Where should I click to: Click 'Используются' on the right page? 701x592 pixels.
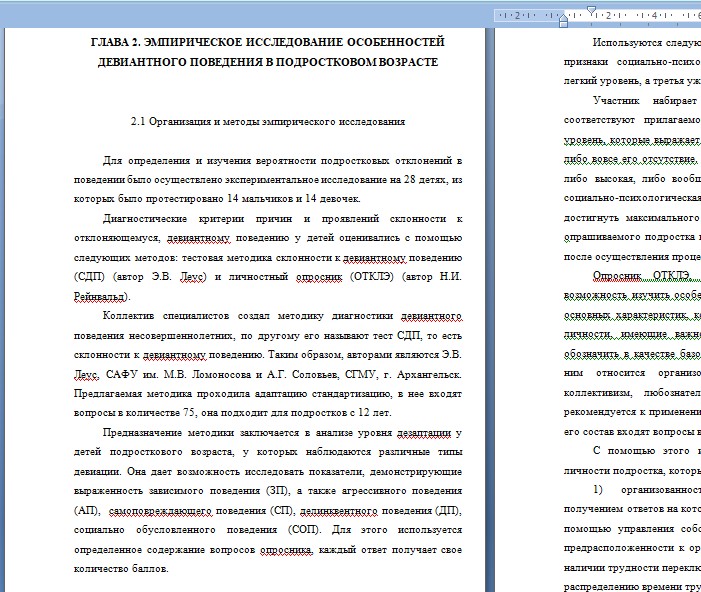pyautogui.click(x=627, y=42)
